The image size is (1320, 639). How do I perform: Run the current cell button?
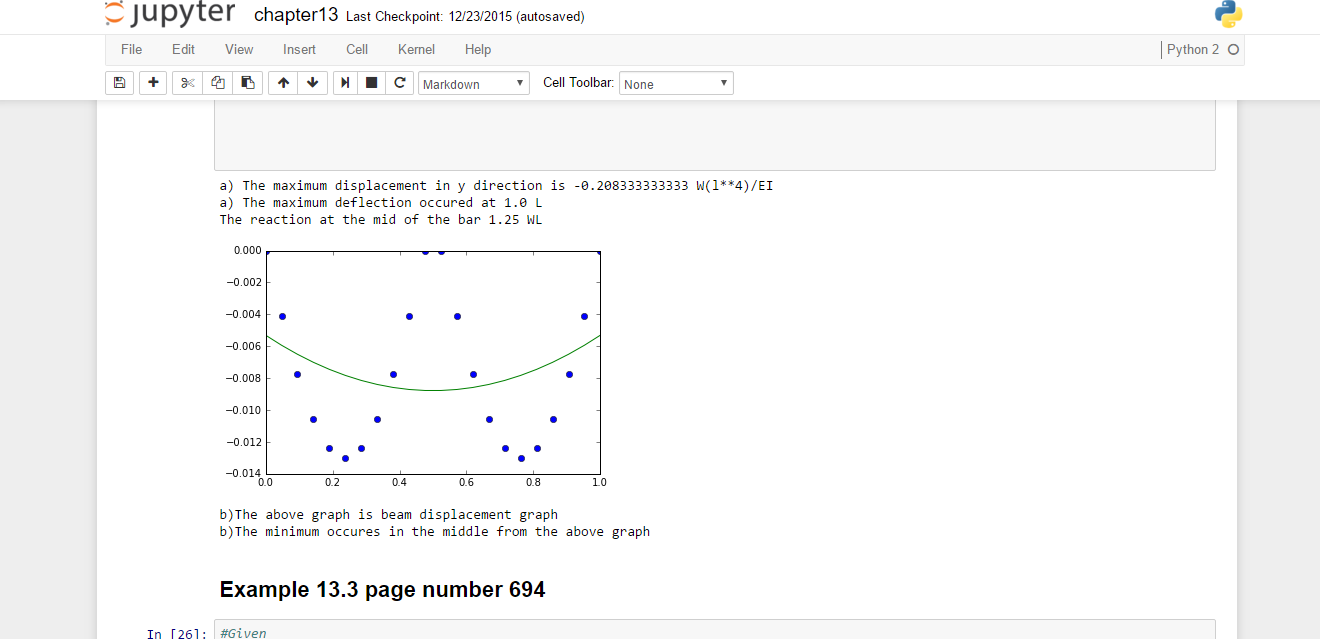pos(345,83)
